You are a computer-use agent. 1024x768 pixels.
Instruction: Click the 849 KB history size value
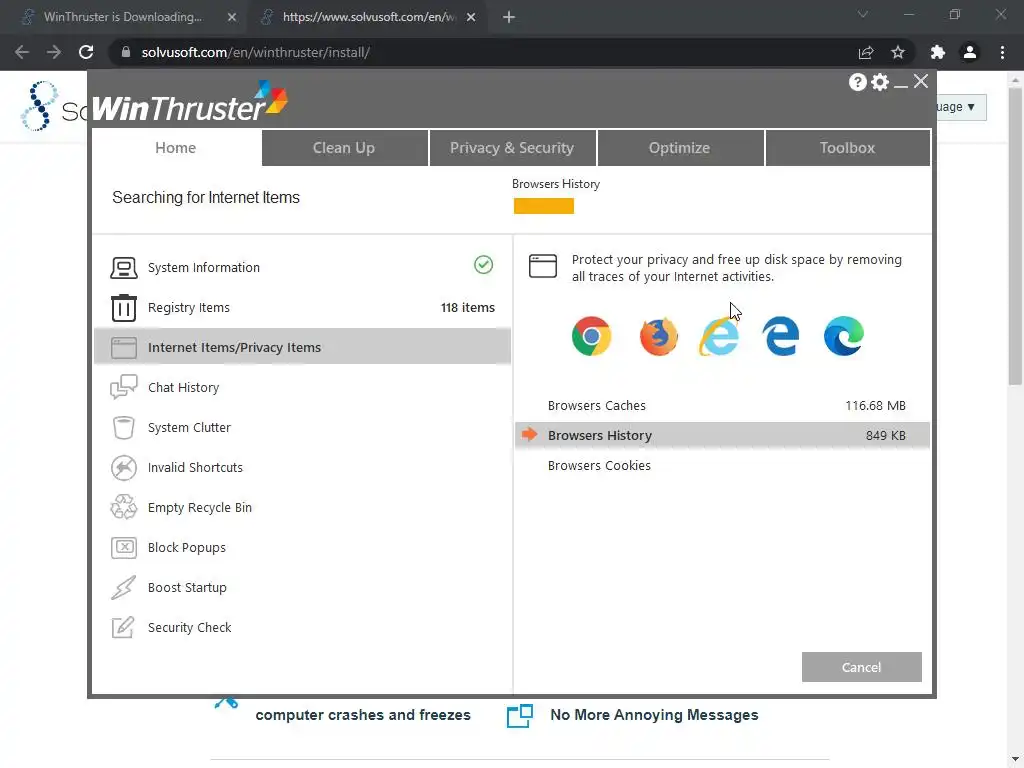pyautogui.click(x=886, y=436)
